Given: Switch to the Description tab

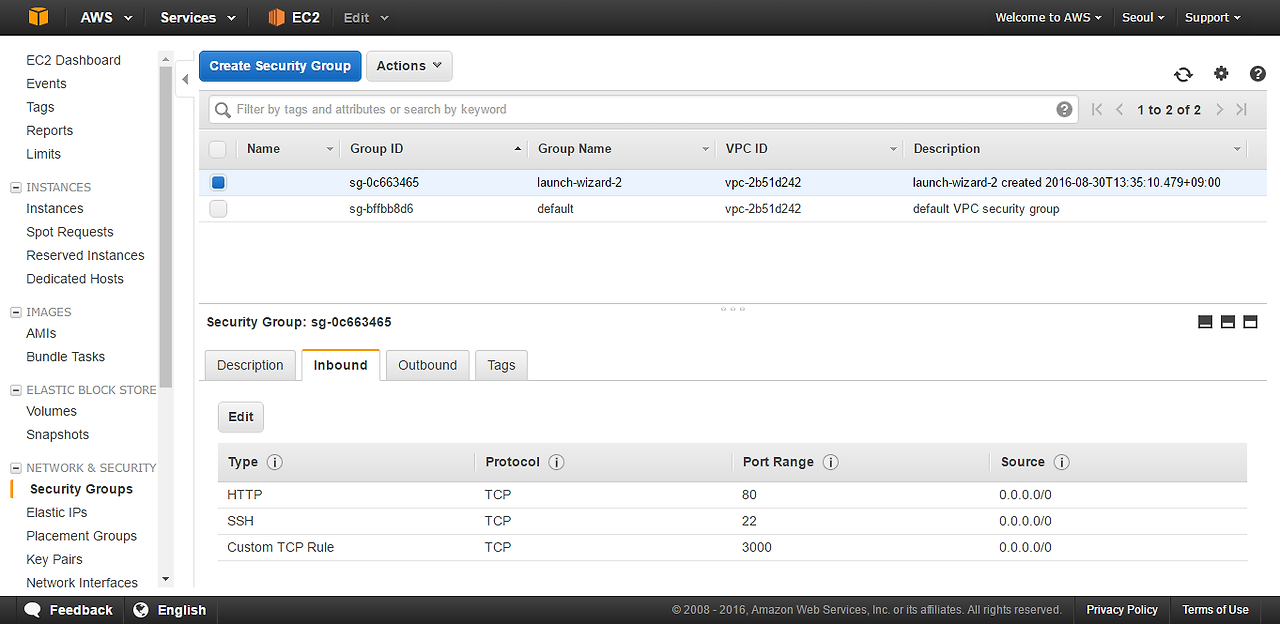Looking at the screenshot, I should (250, 365).
